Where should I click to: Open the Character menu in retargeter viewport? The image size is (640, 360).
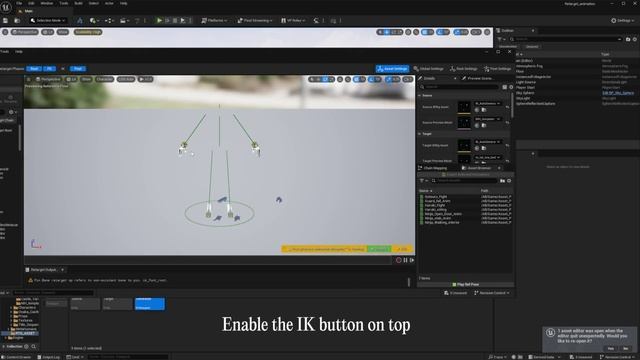click(104, 79)
